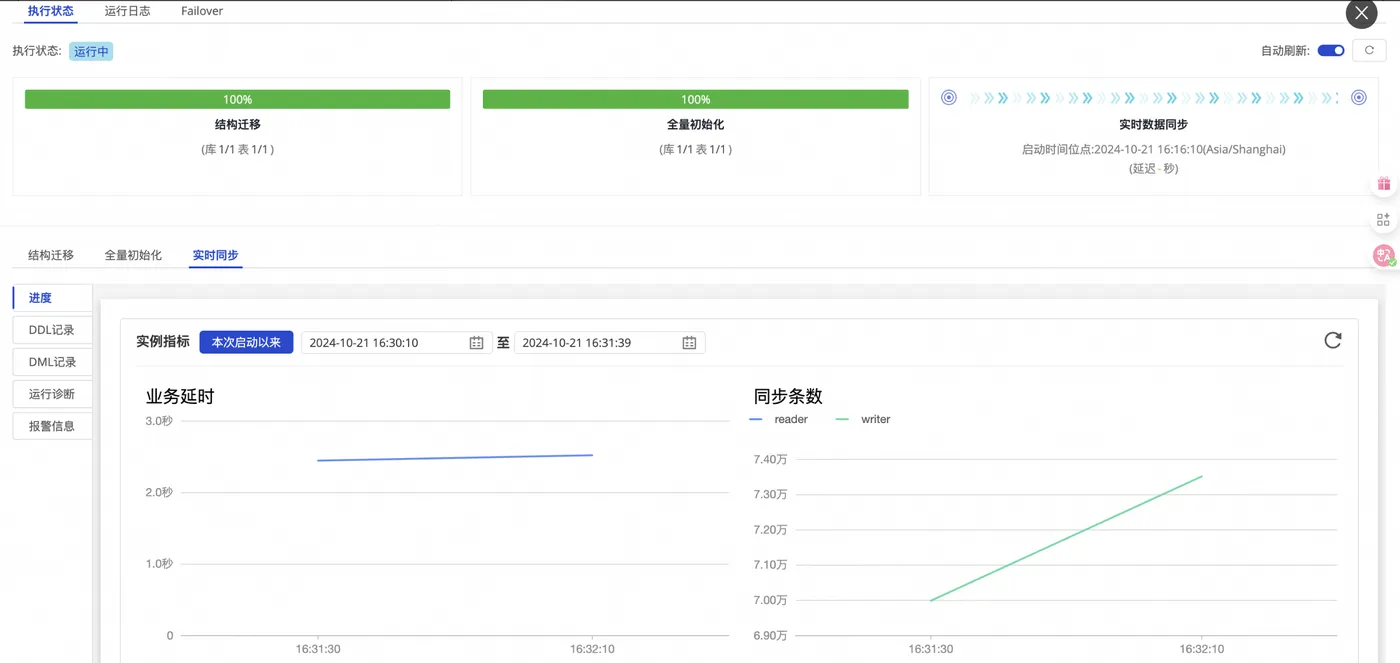1400x663 pixels.
Task: Click the 启动时间位点 timestamp text
Action: tap(1153, 149)
